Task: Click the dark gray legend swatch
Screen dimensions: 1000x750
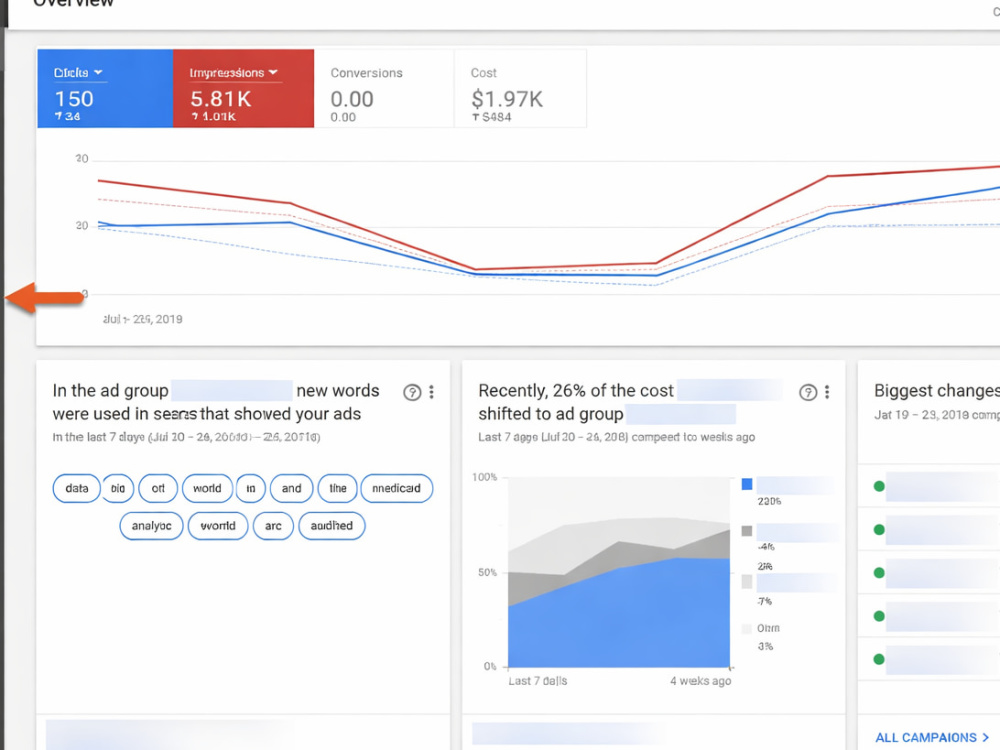Action: coord(747,531)
